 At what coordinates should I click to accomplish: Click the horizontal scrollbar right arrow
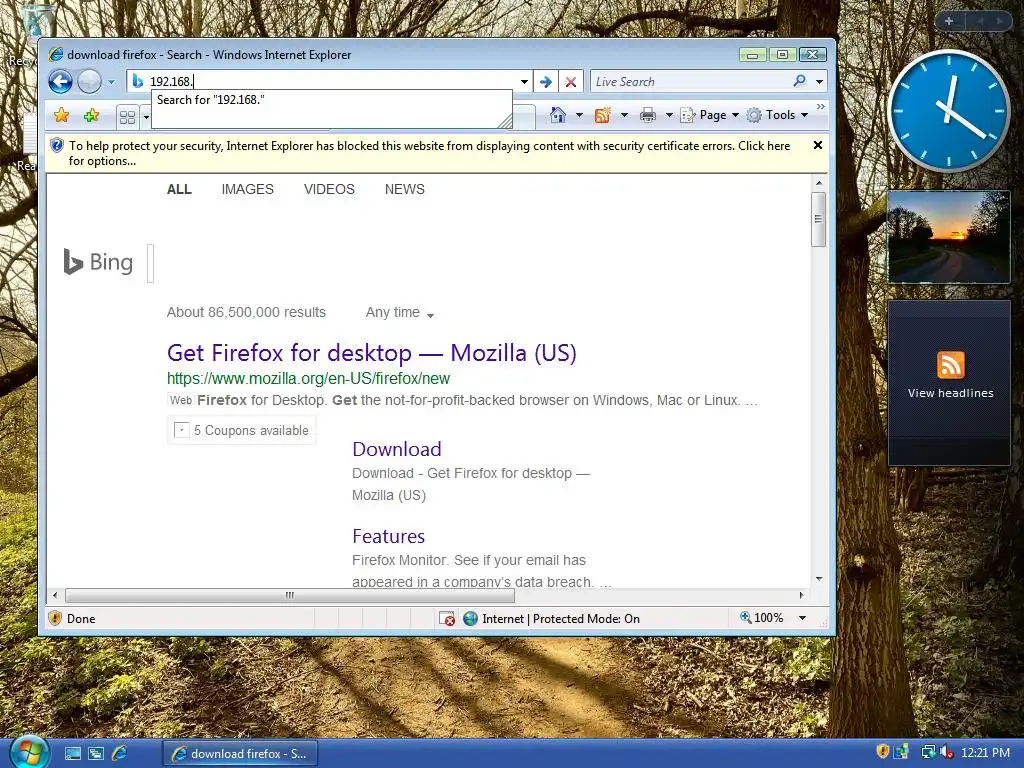pyautogui.click(x=801, y=596)
